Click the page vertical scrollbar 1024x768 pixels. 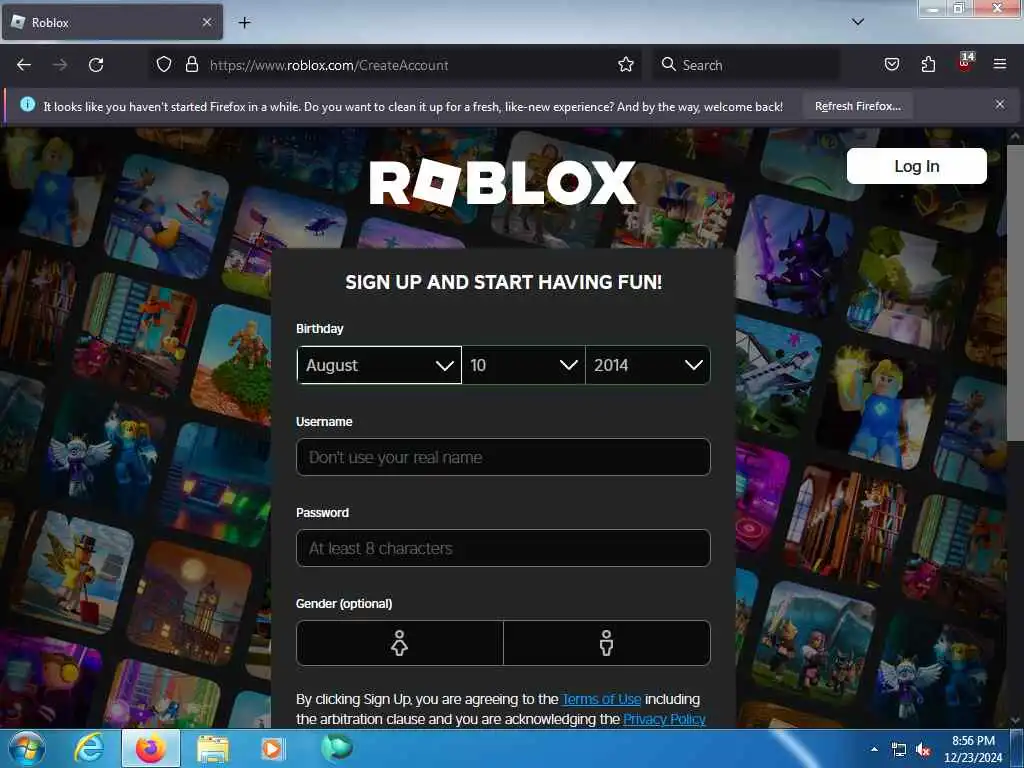click(x=1015, y=294)
